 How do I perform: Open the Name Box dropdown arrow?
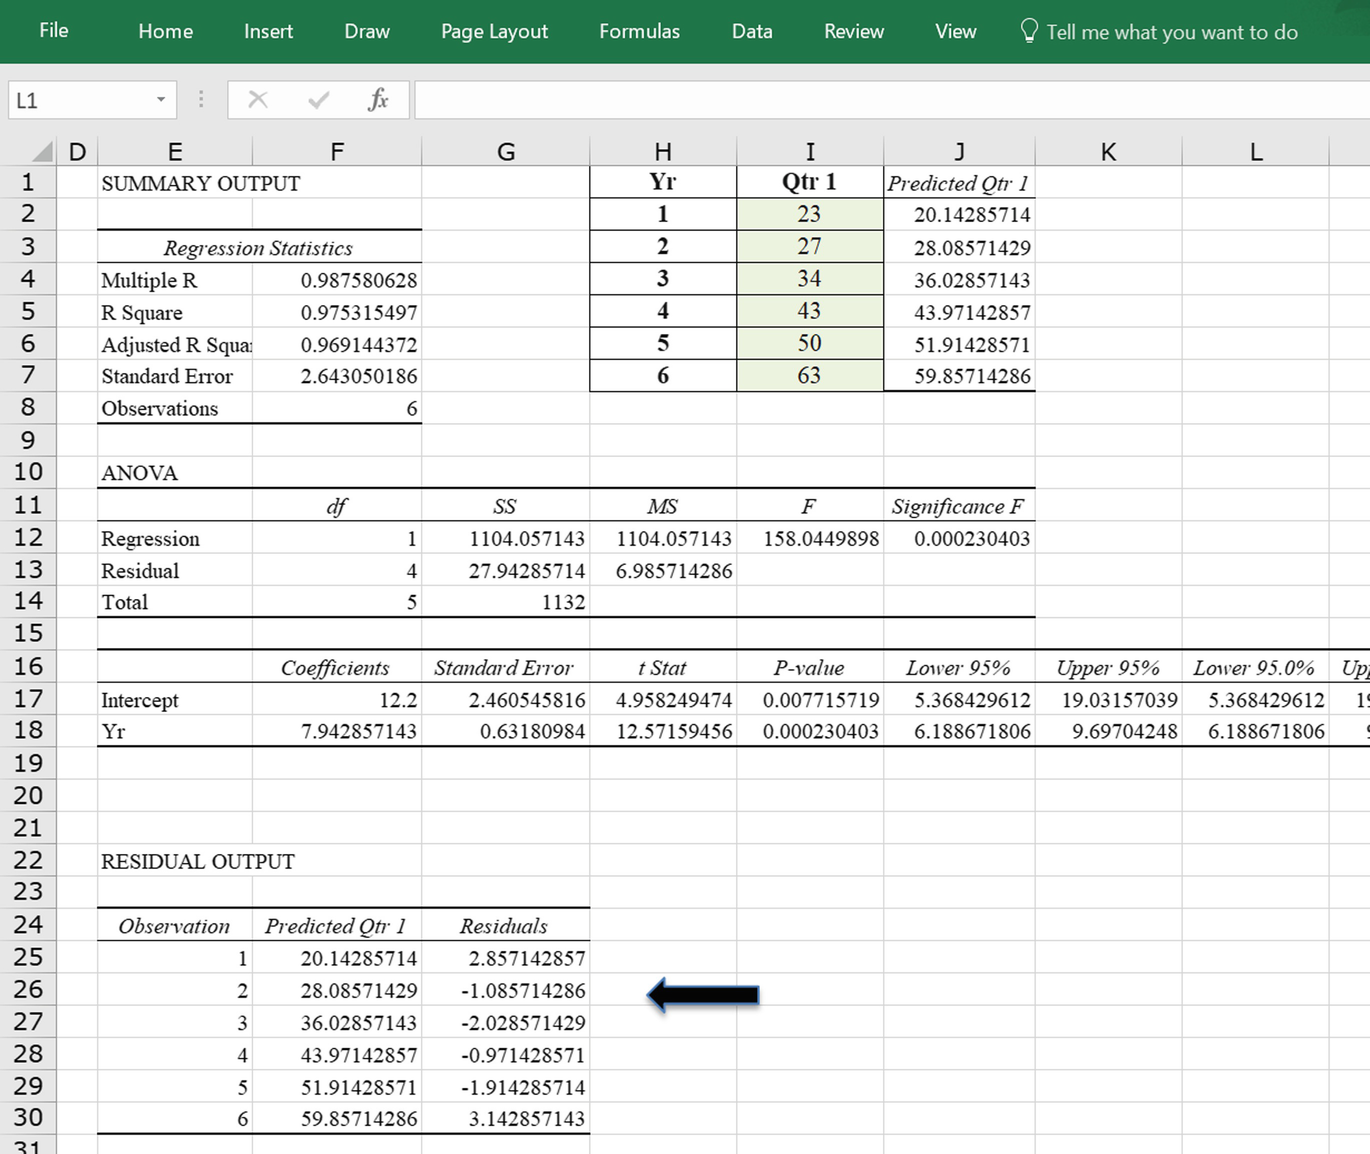coord(160,99)
